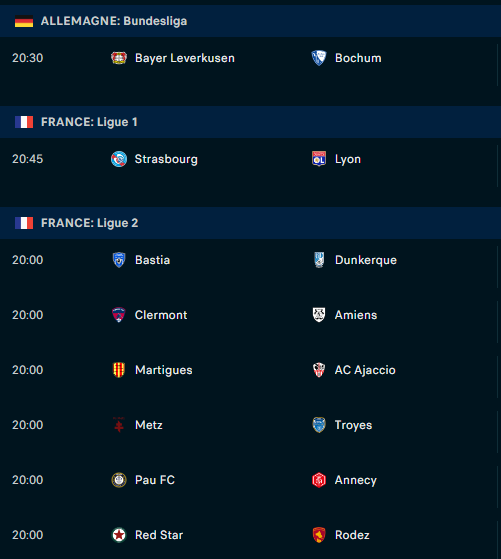Click the Annecy red badge
This screenshot has height=559, width=501.
pyautogui.click(x=319, y=480)
